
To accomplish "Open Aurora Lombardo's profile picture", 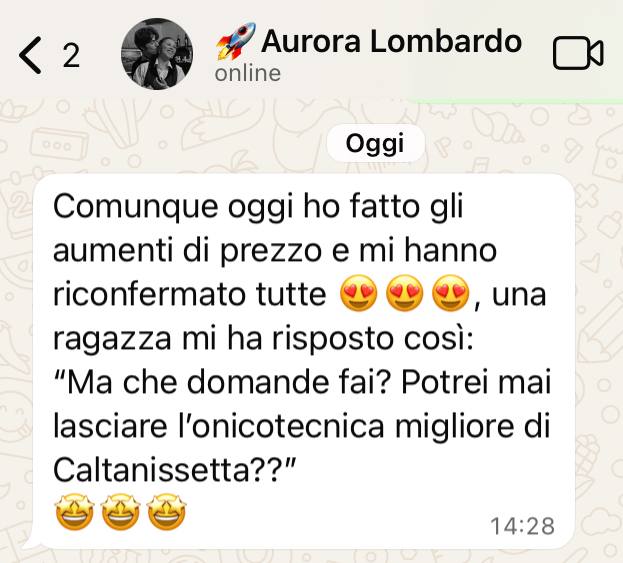I will pos(157,54).
